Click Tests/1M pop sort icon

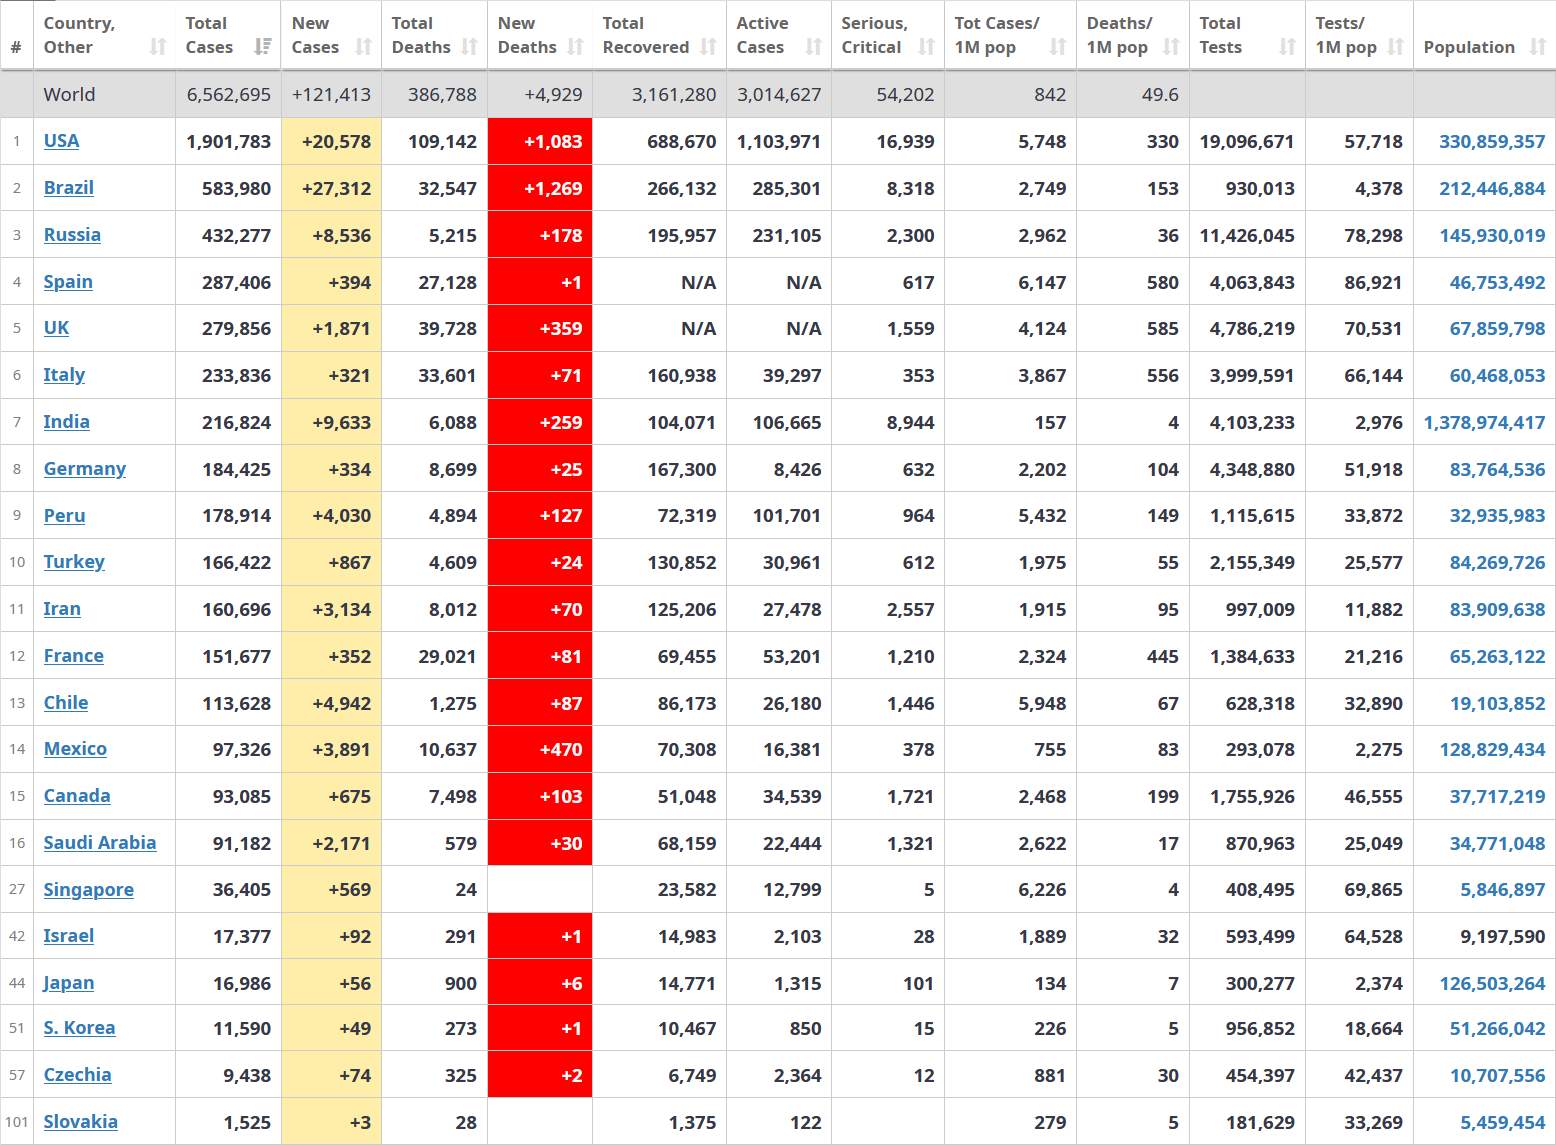click(x=1396, y=47)
